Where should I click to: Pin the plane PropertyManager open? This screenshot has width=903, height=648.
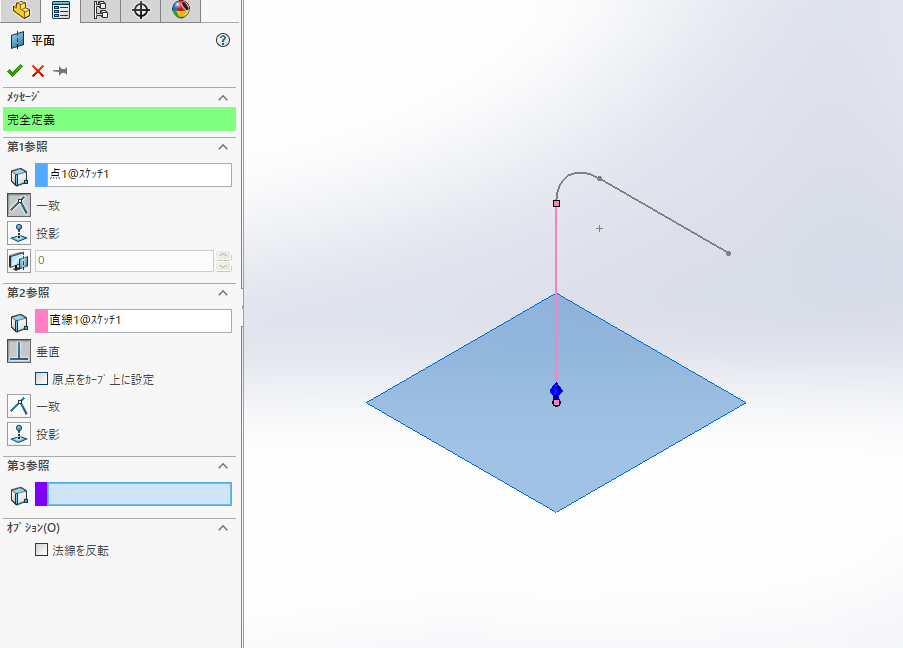[x=60, y=71]
